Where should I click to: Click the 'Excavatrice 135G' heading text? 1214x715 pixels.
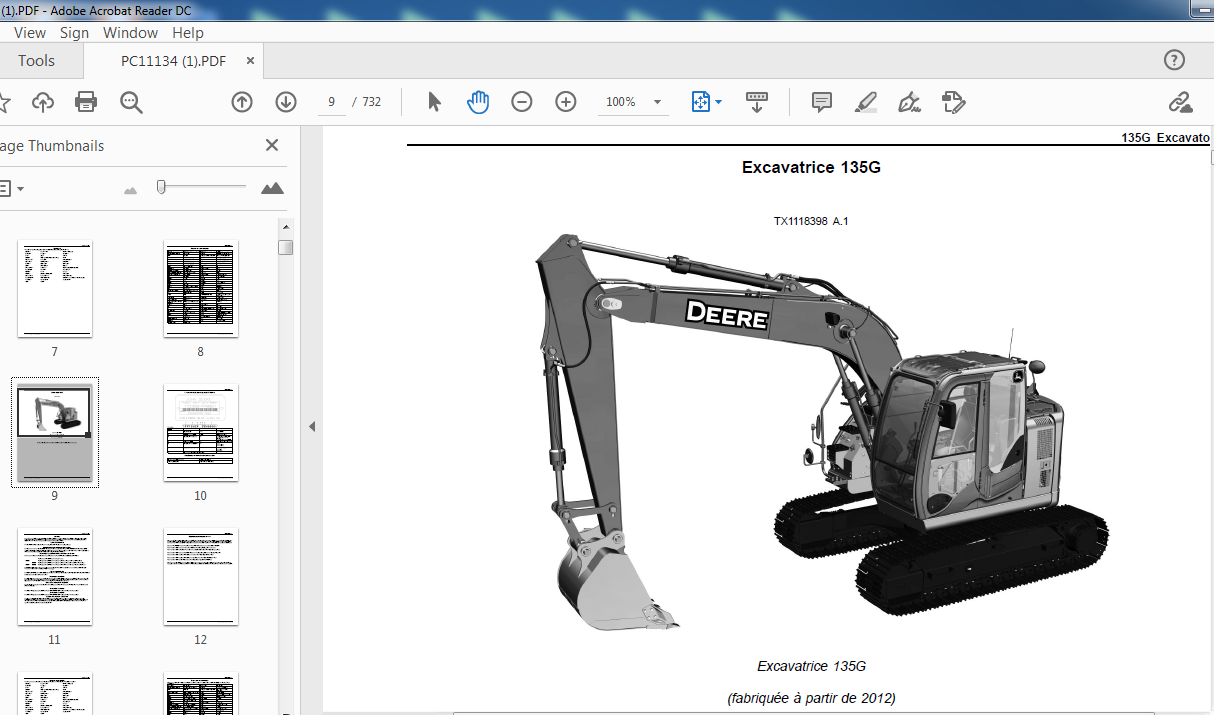click(x=811, y=167)
